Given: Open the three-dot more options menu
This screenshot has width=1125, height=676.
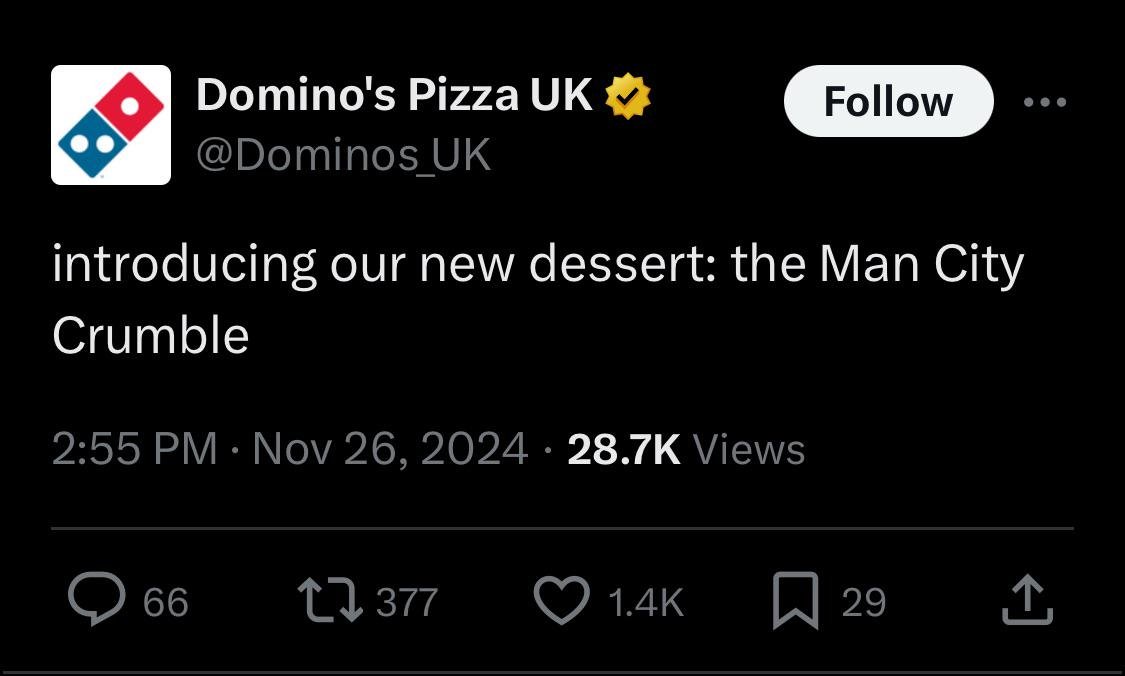Looking at the screenshot, I should tap(1045, 102).
